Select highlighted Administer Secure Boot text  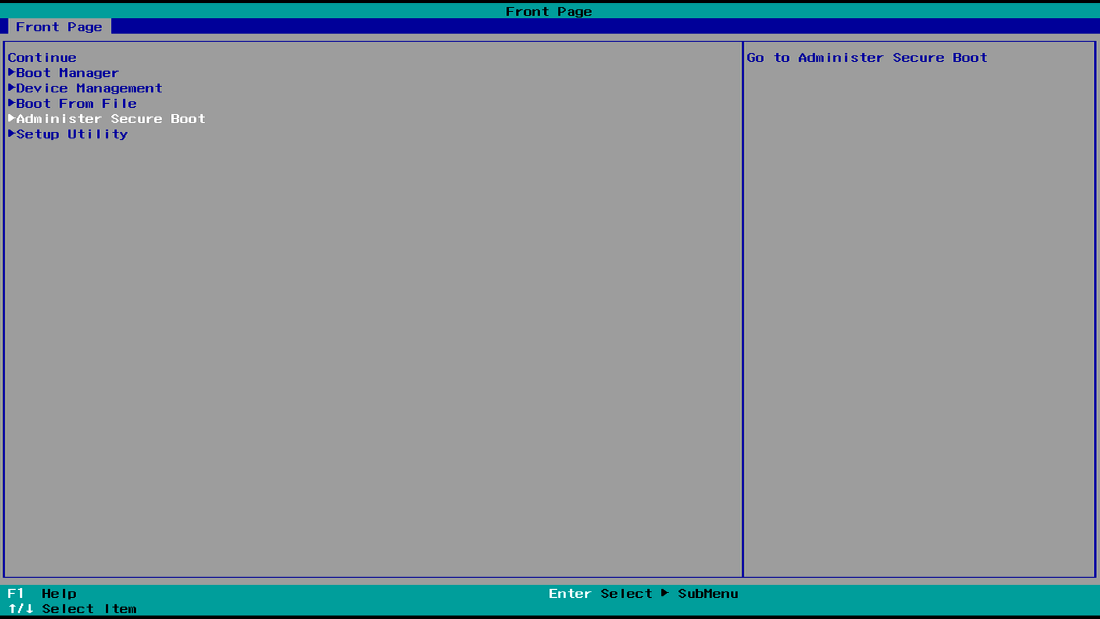[110, 118]
